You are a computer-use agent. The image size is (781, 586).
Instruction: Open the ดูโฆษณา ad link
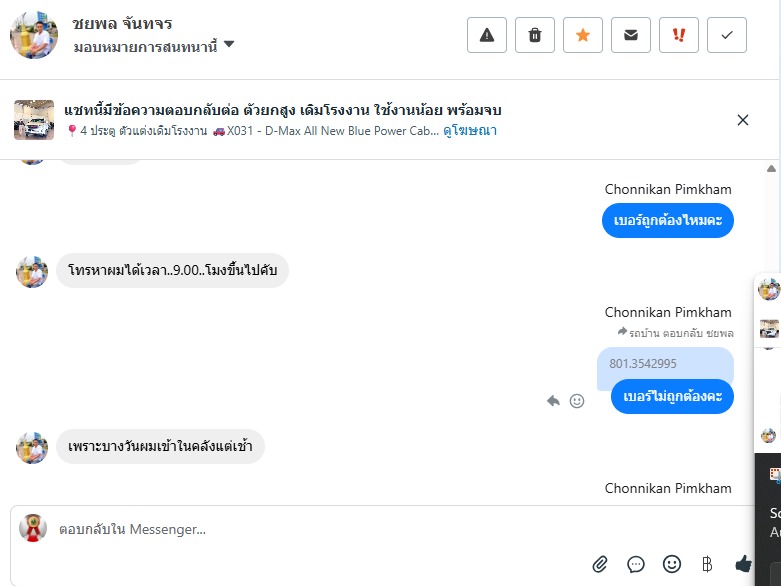click(469, 130)
